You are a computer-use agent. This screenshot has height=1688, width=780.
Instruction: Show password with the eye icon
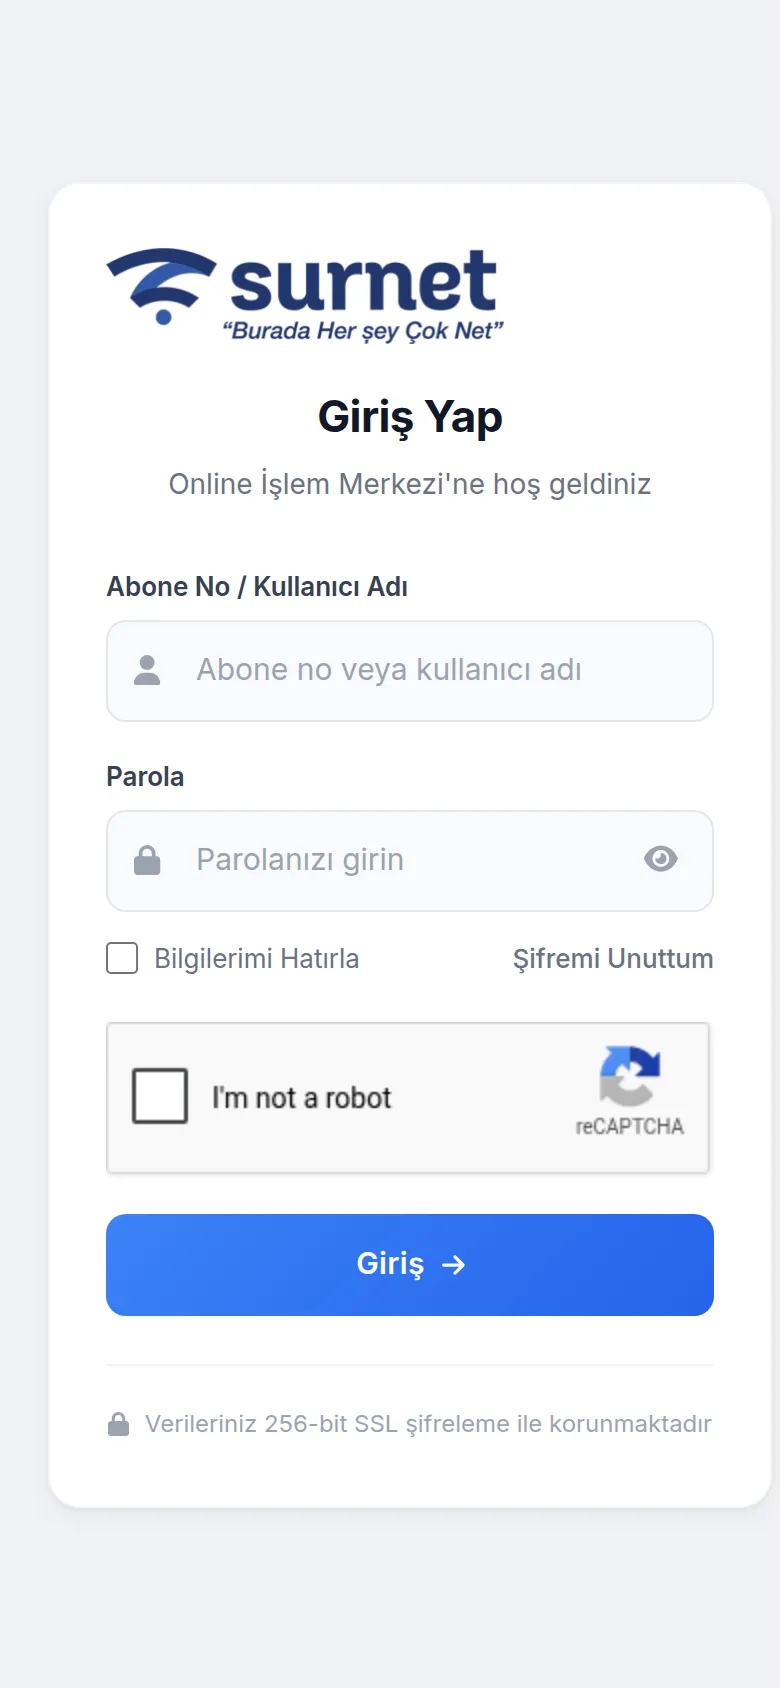tap(661, 859)
